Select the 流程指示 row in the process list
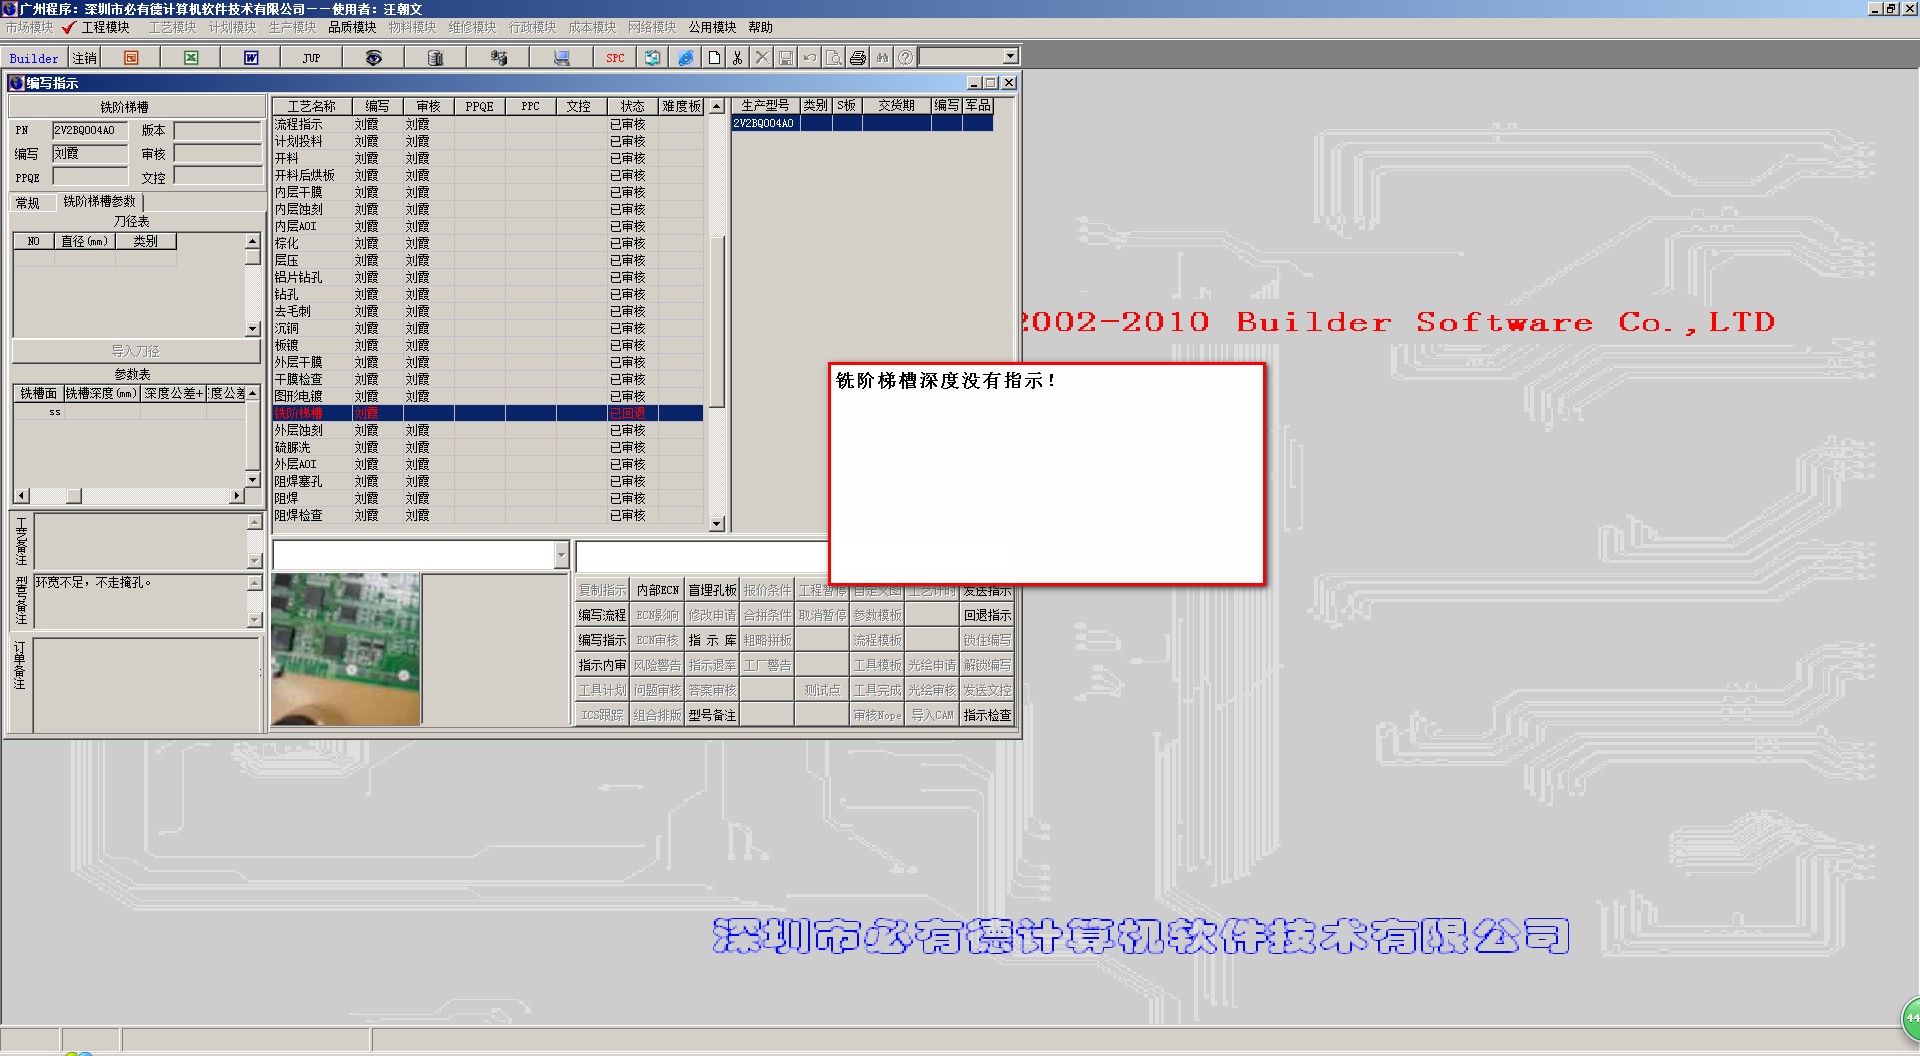This screenshot has width=1920, height=1056. point(488,124)
